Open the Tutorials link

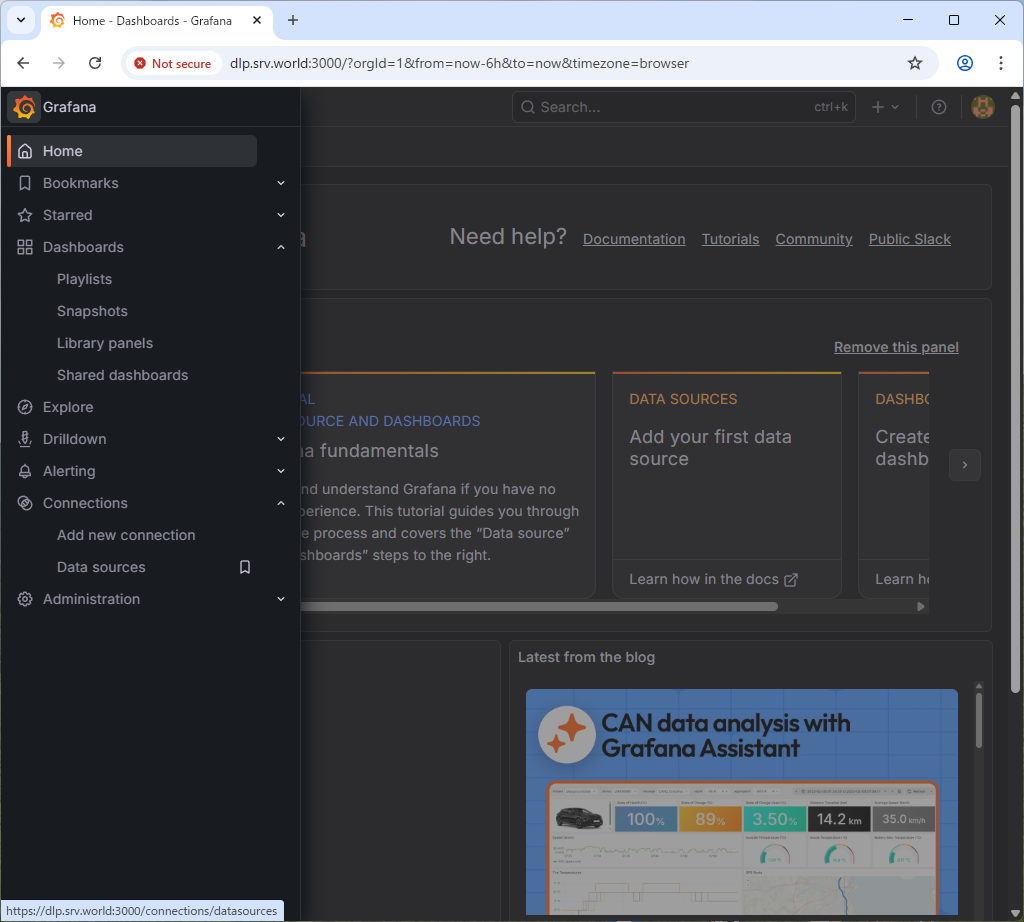click(x=730, y=239)
